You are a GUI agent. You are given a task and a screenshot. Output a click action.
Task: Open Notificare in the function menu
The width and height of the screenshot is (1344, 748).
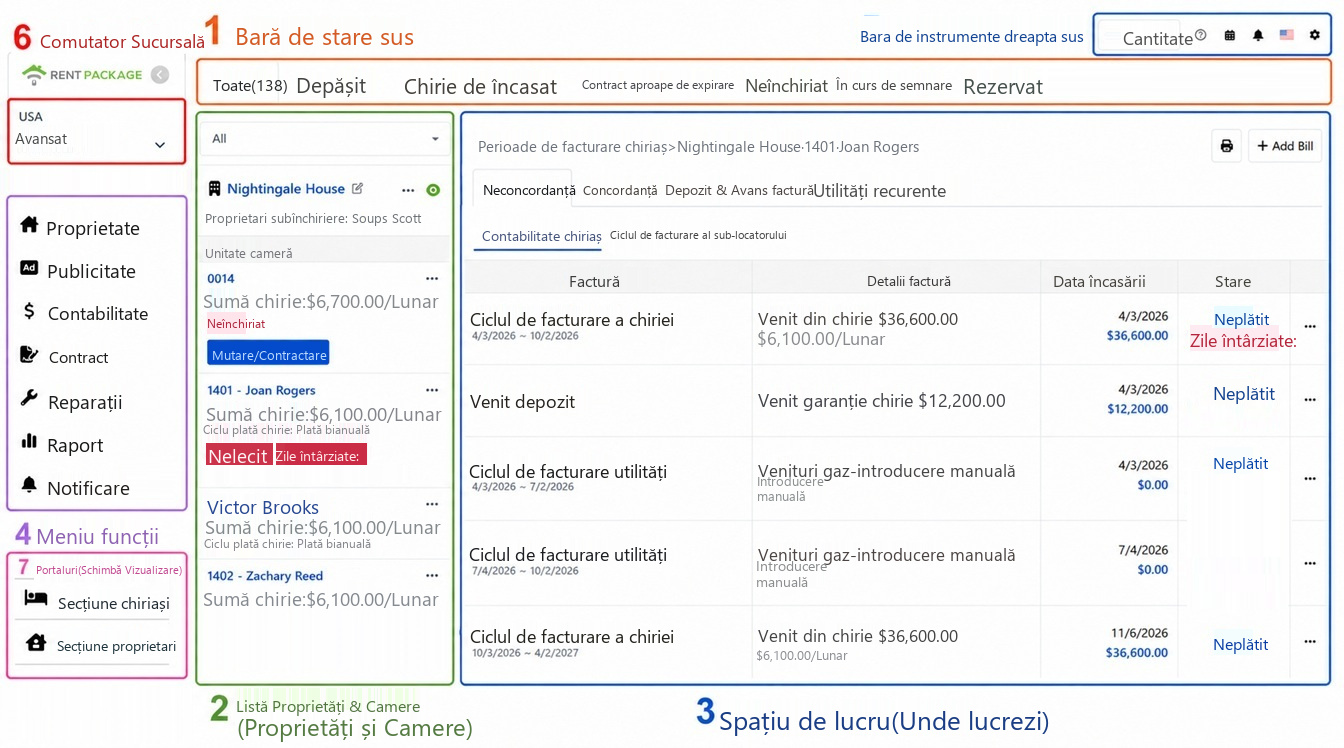75,488
